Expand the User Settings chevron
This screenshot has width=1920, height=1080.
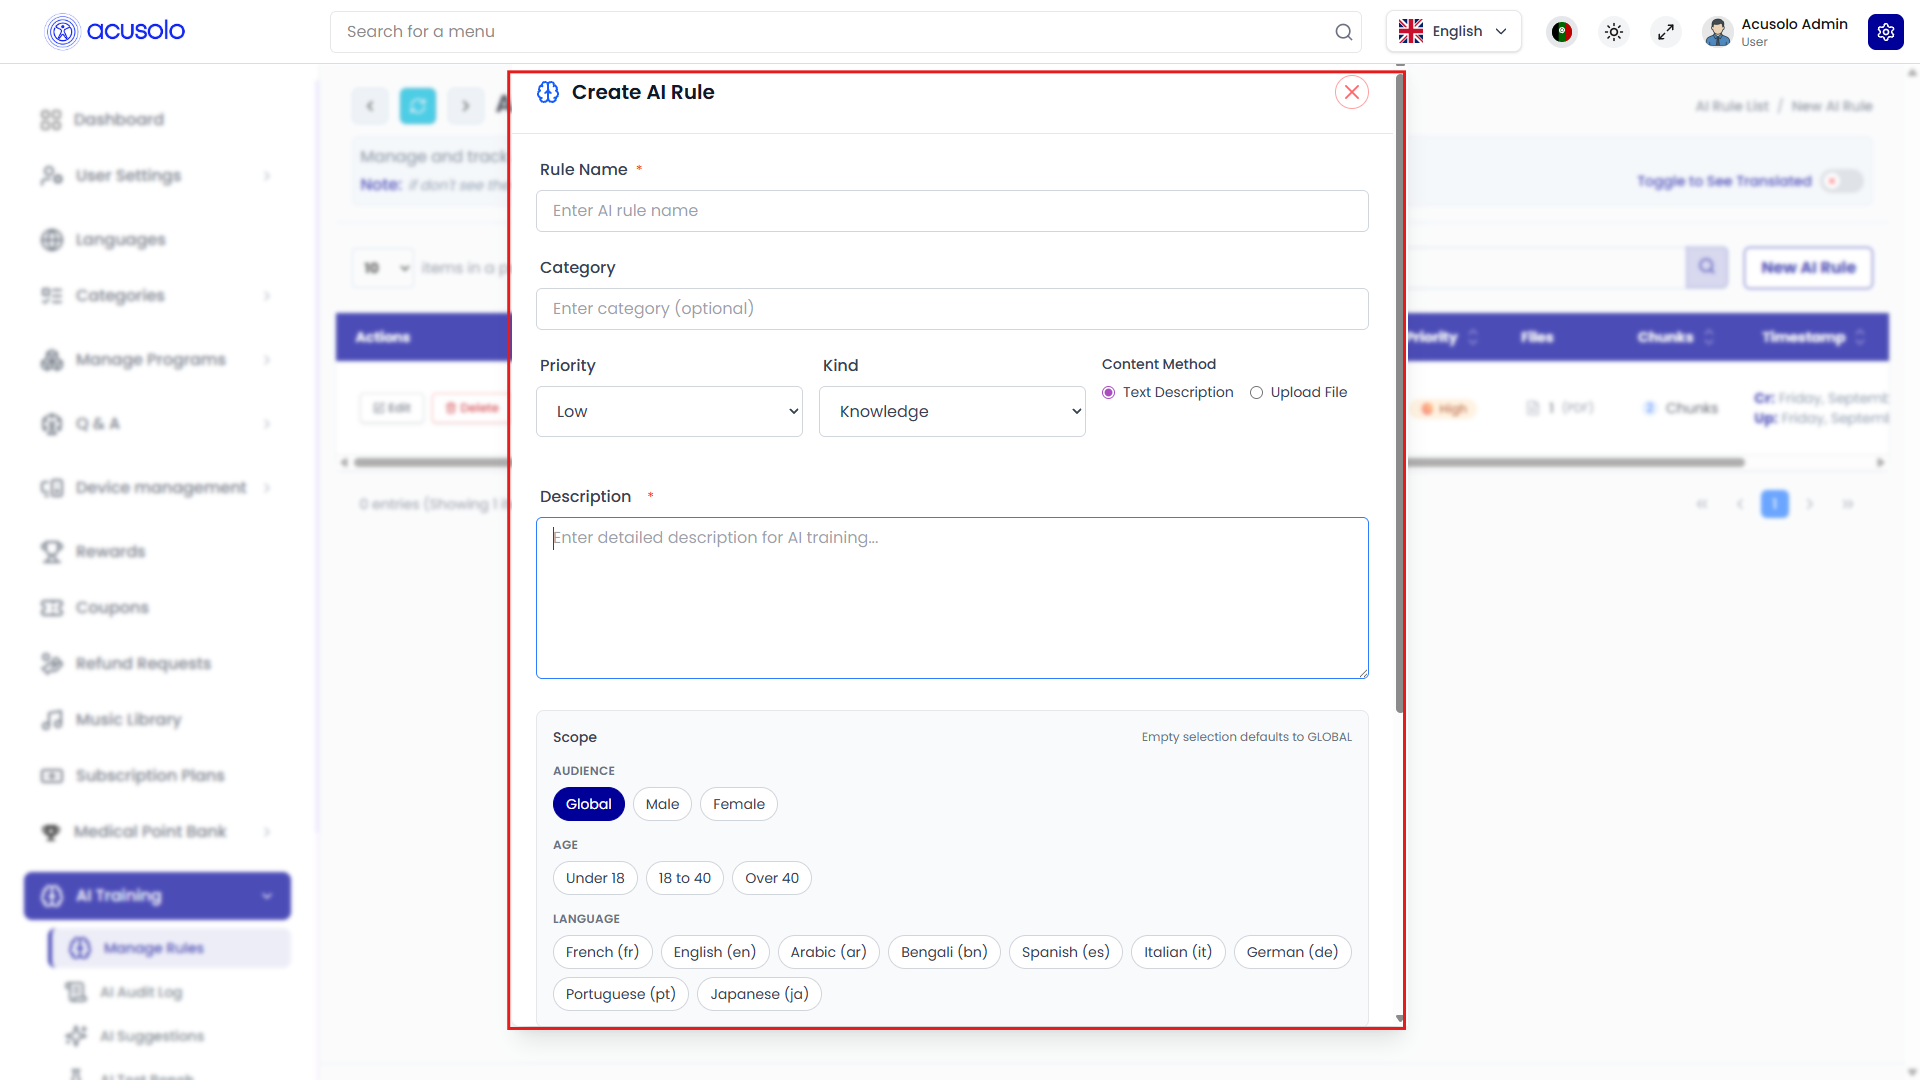(x=267, y=176)
